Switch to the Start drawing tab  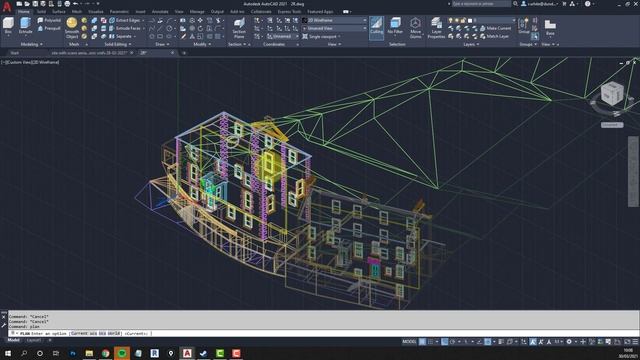(x=15, y=53)
